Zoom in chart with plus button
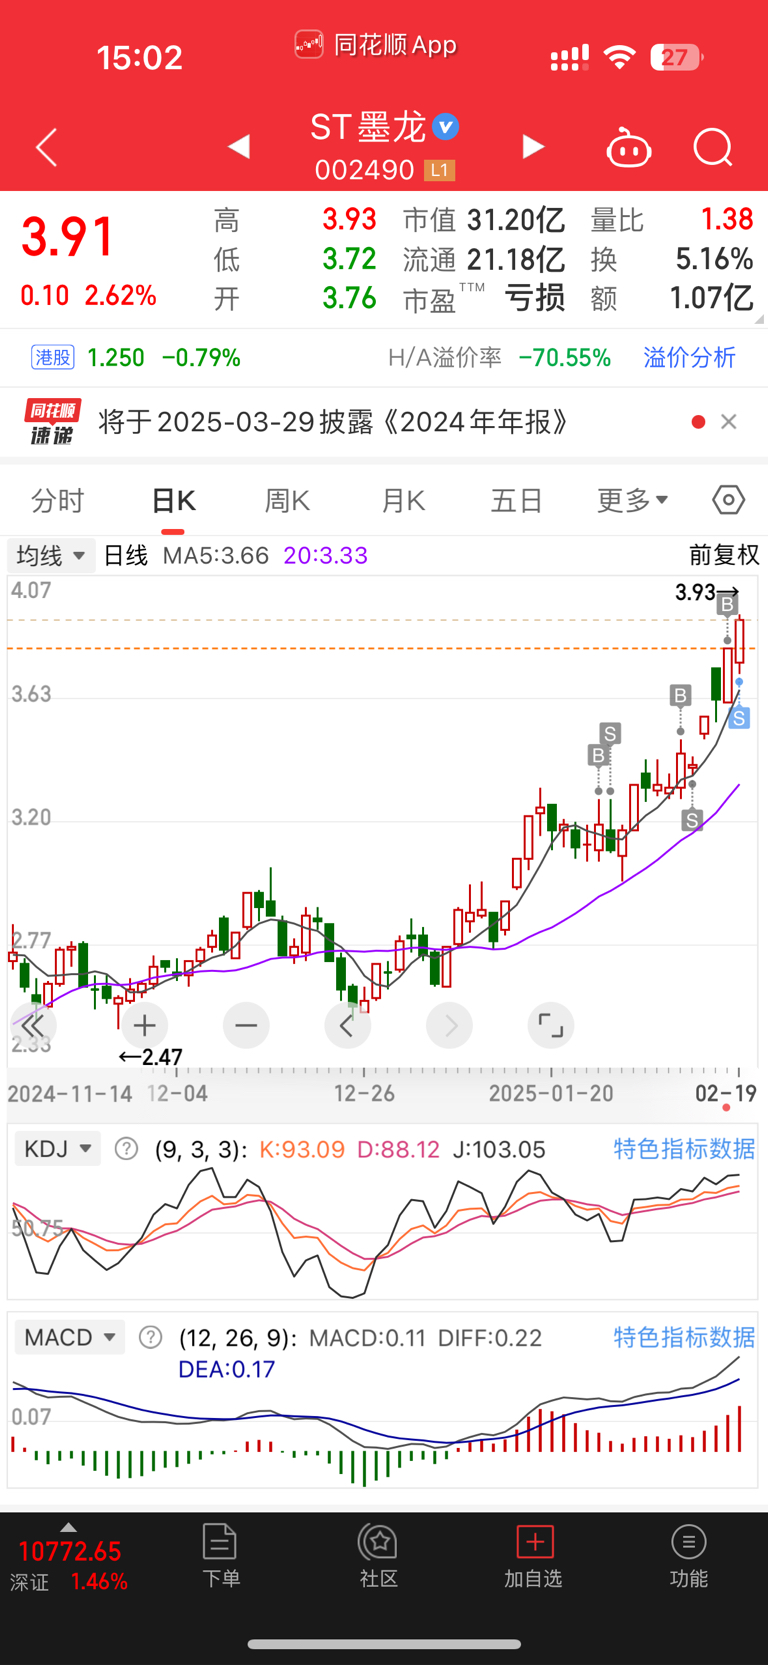The height and width of the screenshot is (1665, 769). [145, 1026]
